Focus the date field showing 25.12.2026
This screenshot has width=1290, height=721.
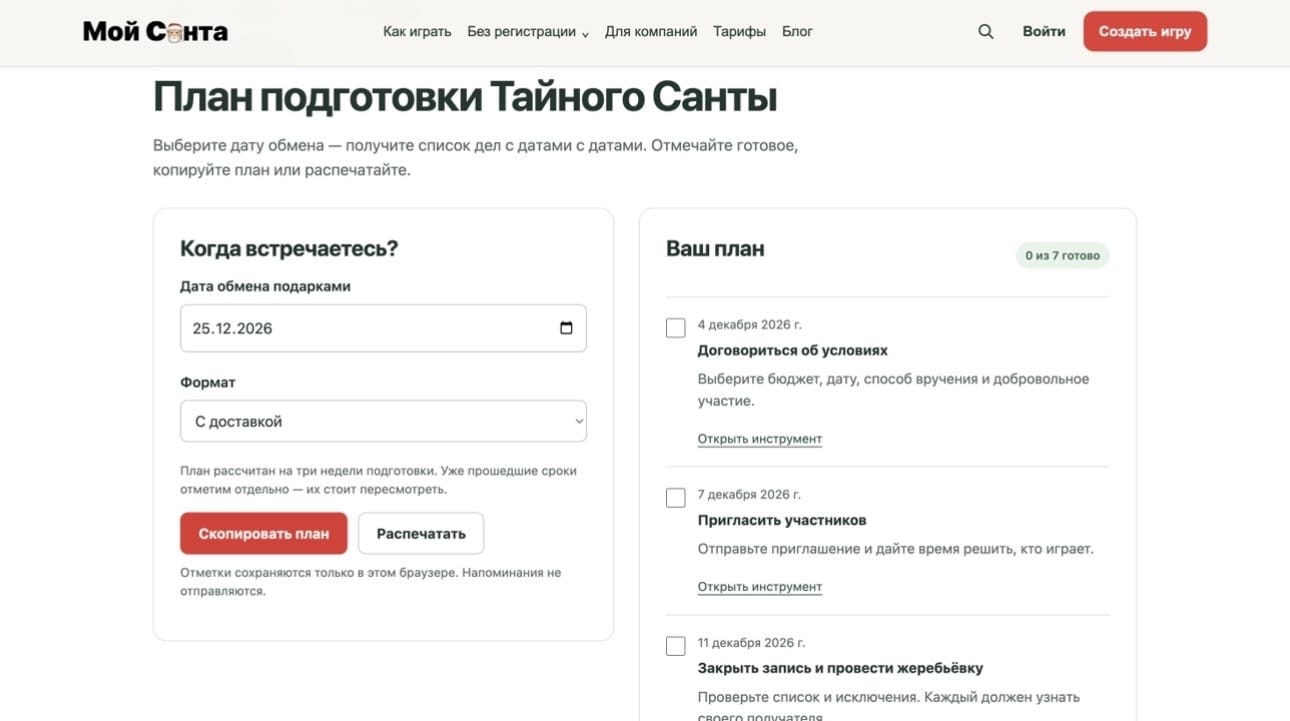(383, 328)
